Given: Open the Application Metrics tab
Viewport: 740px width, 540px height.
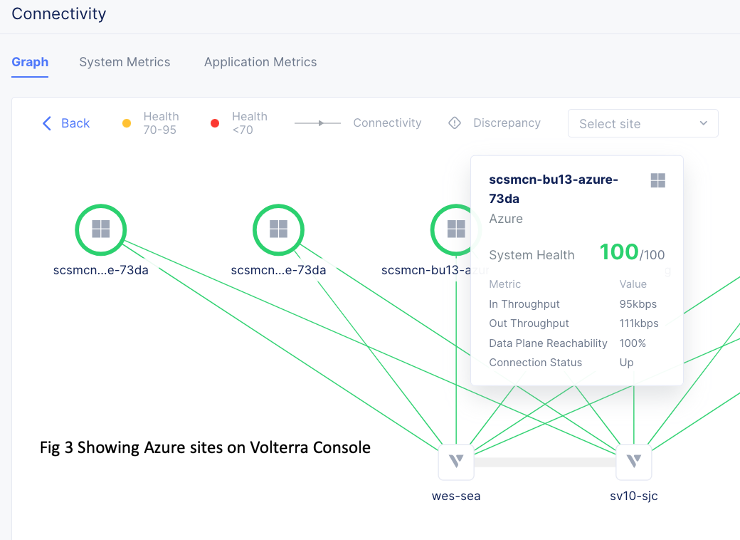Looking at the screenshot, I should [x=260, y=62].
